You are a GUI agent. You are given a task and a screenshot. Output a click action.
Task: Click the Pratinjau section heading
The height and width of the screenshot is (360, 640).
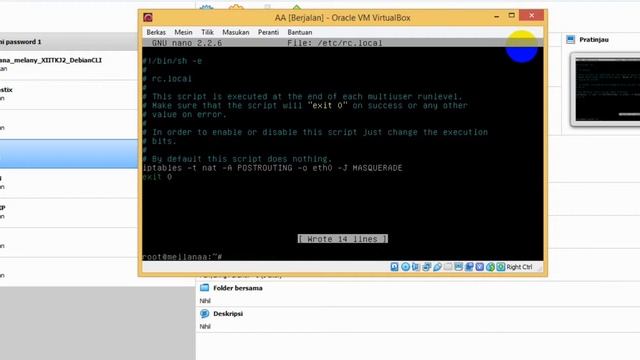594,40
